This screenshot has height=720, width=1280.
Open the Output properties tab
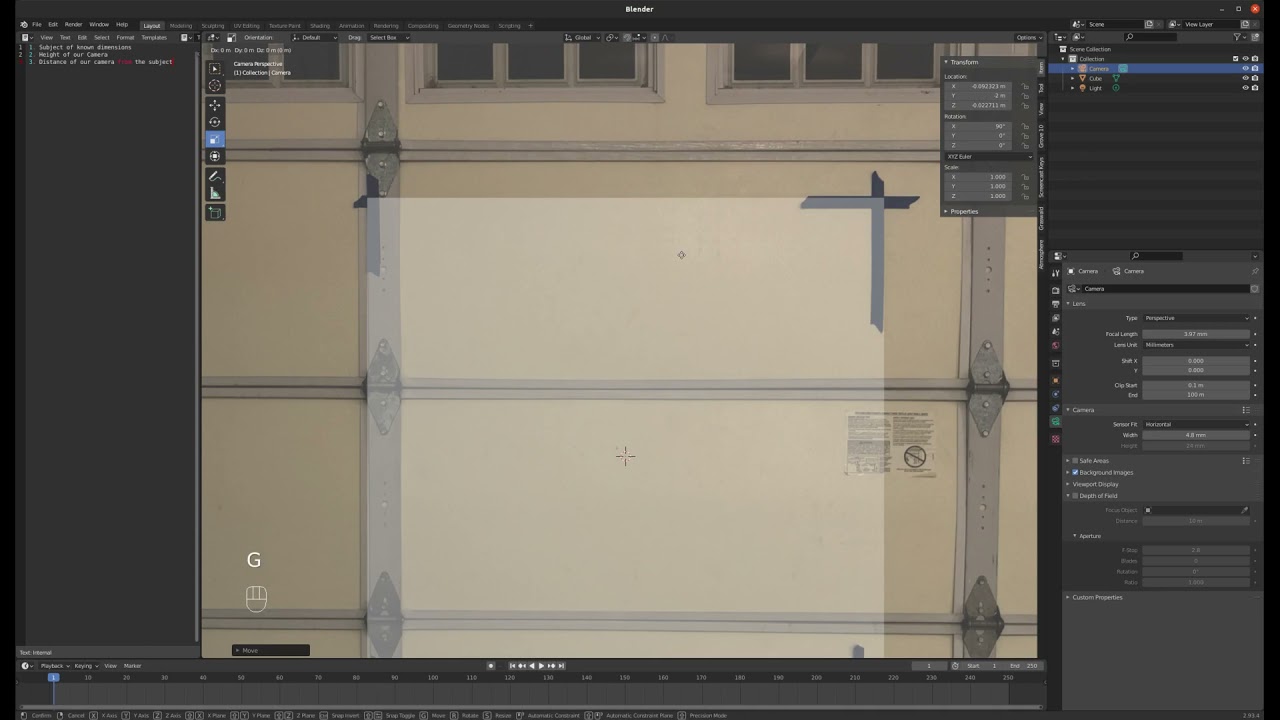1056,304
